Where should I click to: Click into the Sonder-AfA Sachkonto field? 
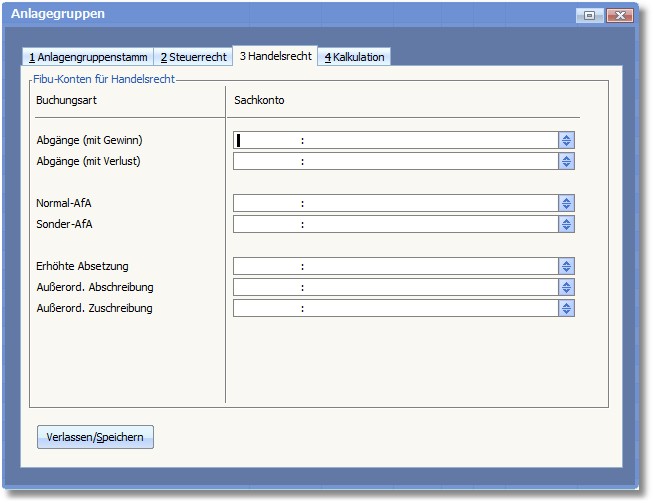click(x=395, y=224)
